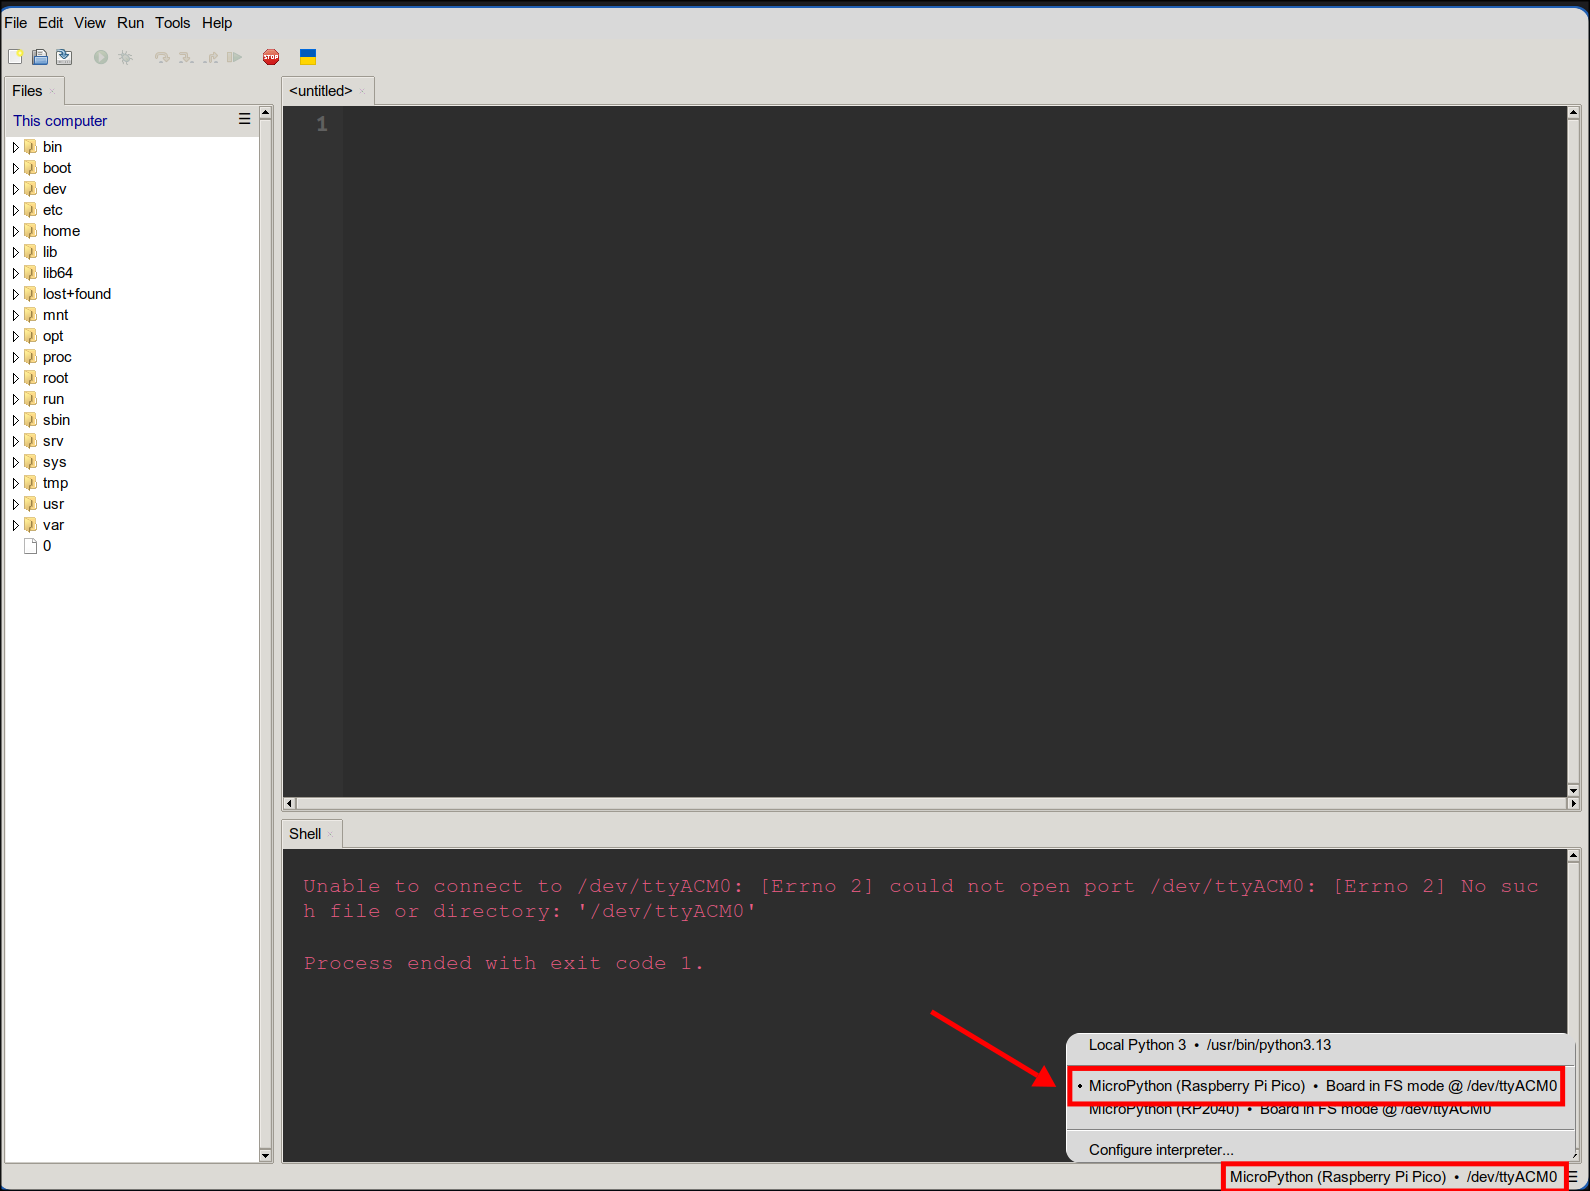This screenshot has width=1590, height=1191.
Task: Select Local Python 3 interpreter option
Action: click(1209, 1045)
